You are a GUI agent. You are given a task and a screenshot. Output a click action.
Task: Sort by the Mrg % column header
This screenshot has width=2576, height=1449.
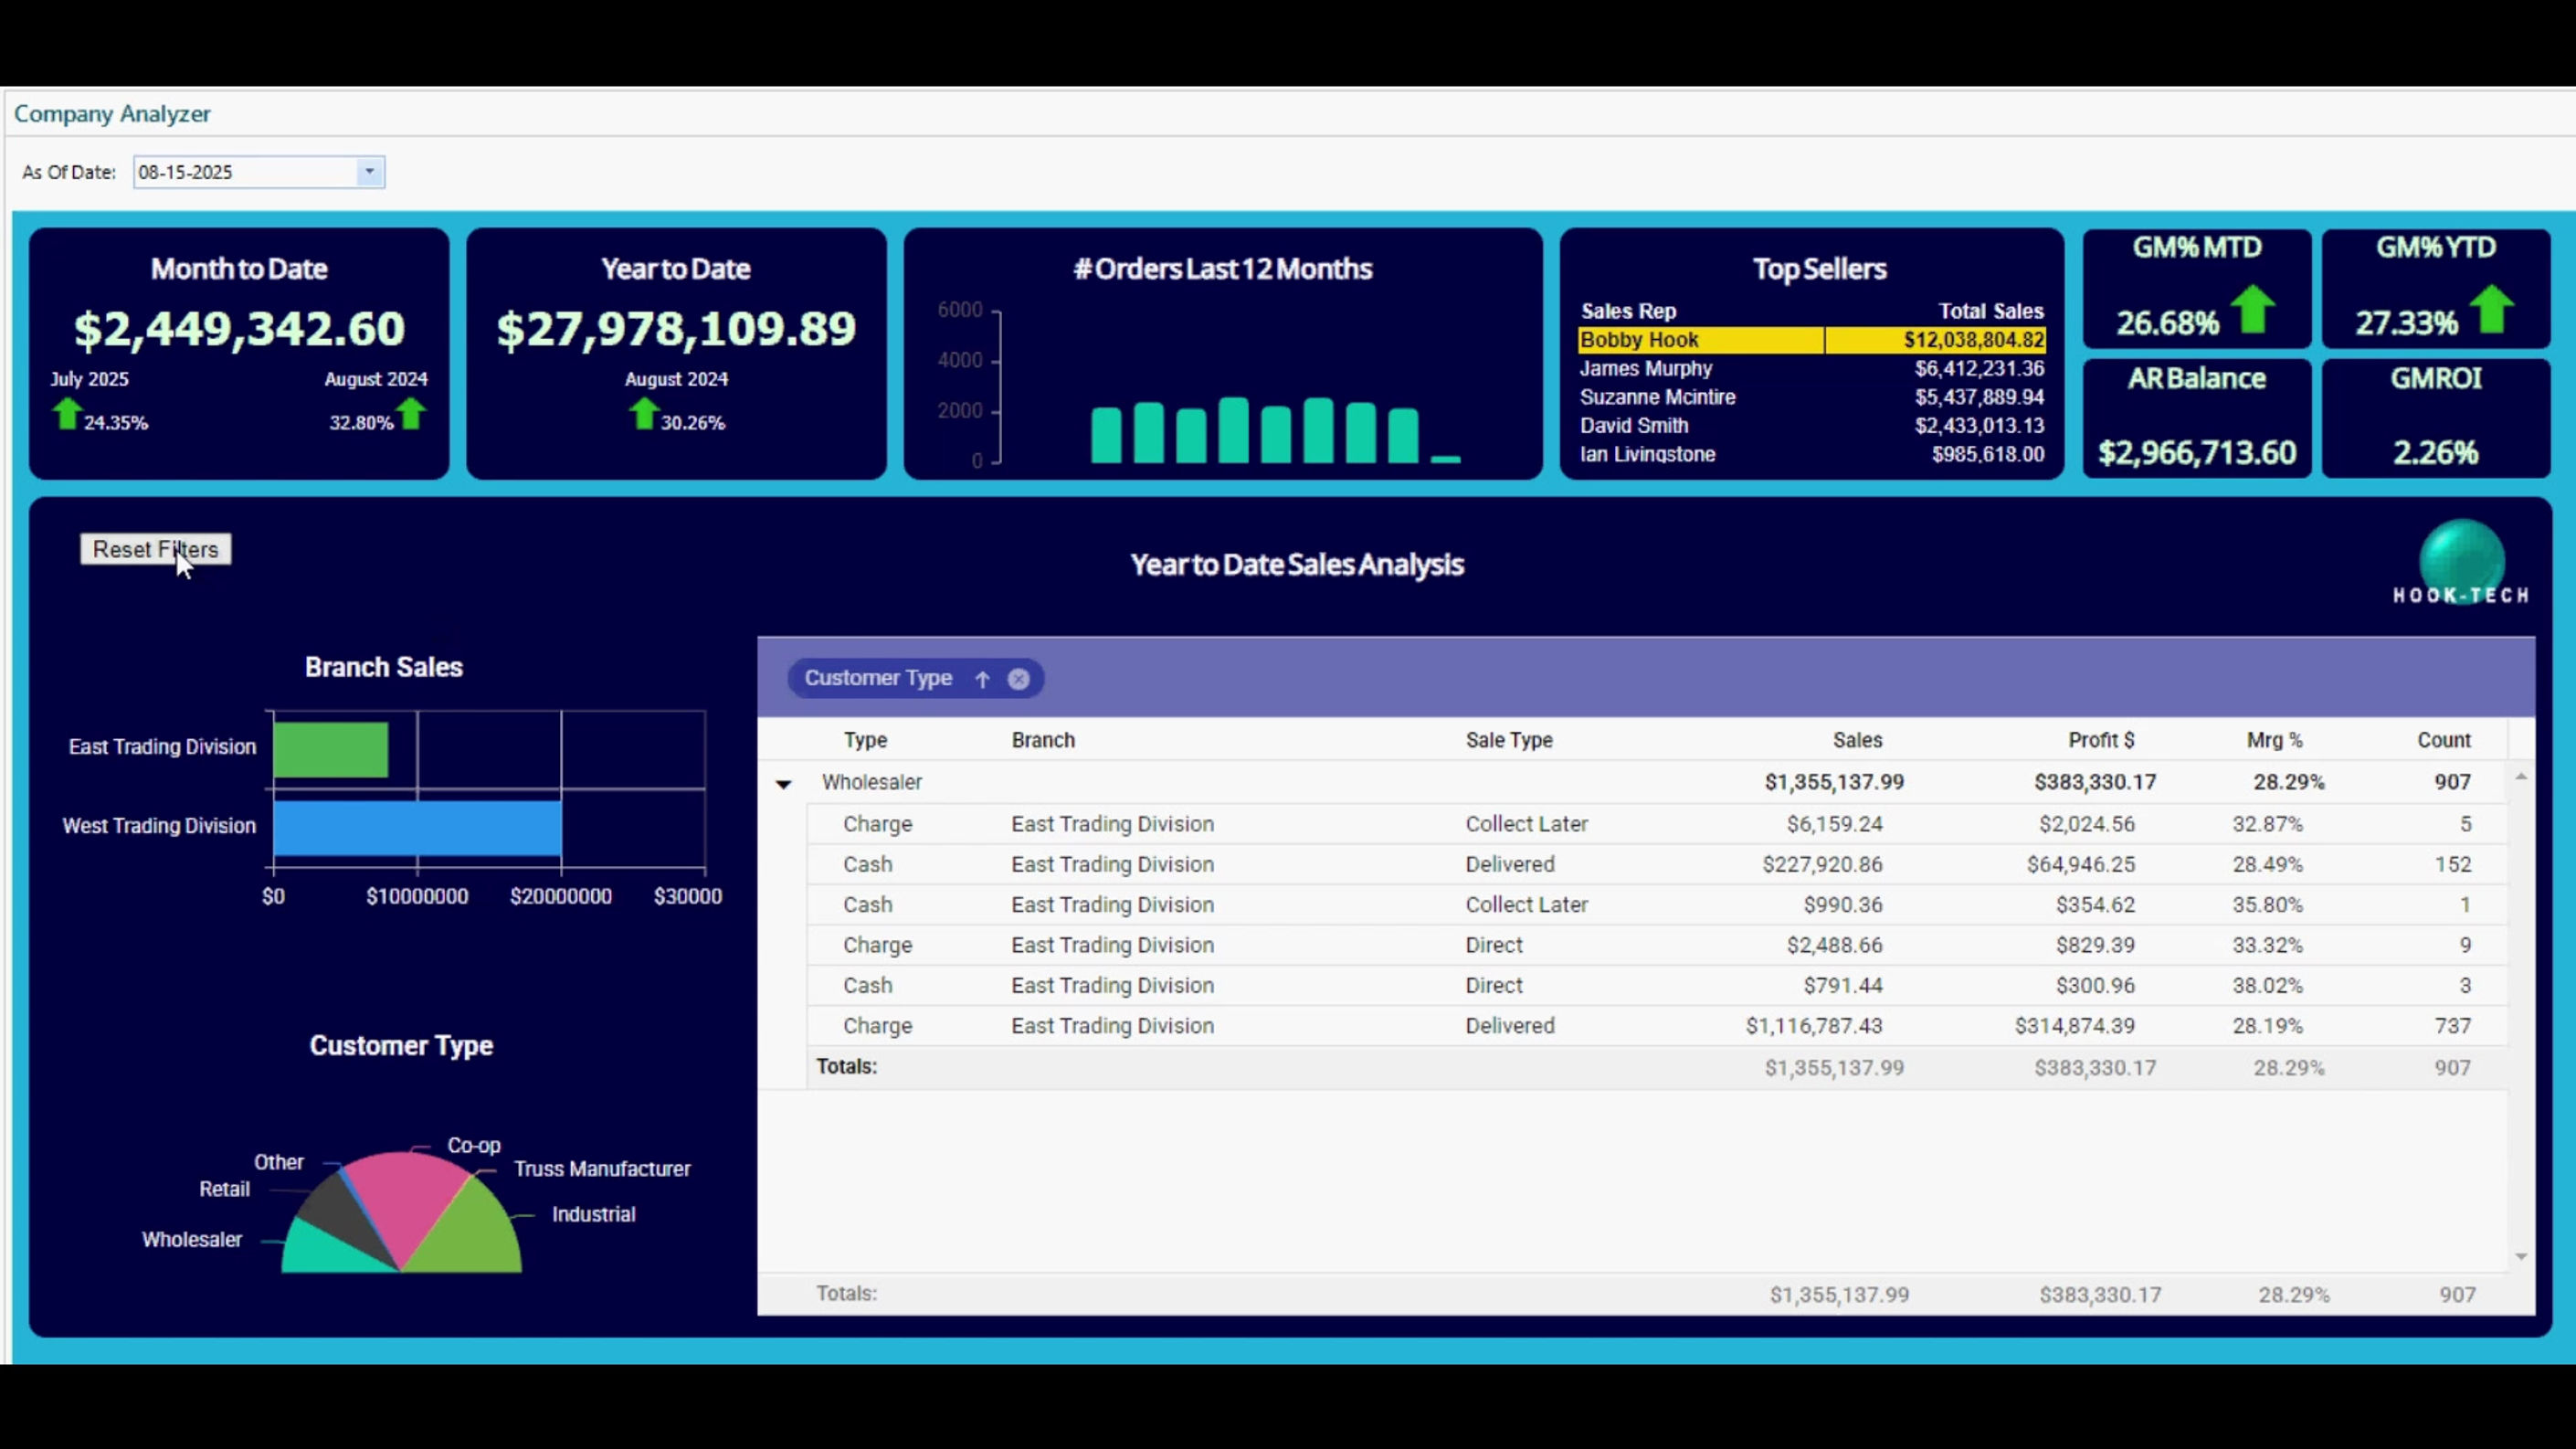coord(2274,740)
